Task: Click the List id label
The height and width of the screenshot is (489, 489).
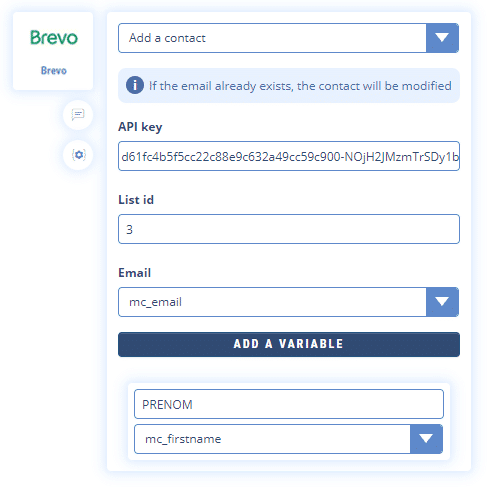Action: [x=136, y=200]
